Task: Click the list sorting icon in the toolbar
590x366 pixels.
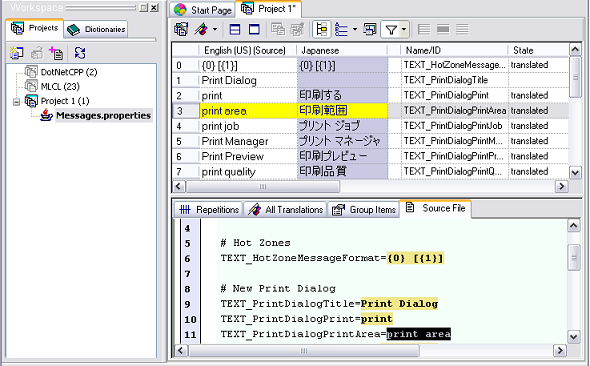Action: point(341,29)
